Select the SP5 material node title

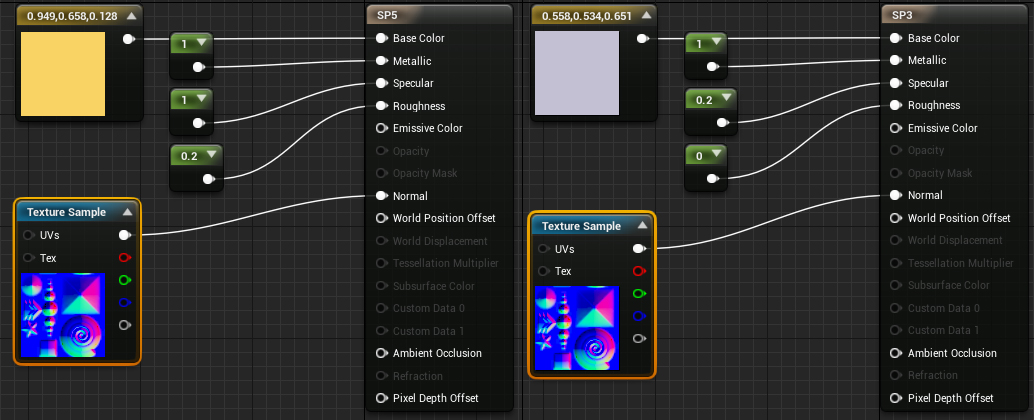[x=386, y=15]
